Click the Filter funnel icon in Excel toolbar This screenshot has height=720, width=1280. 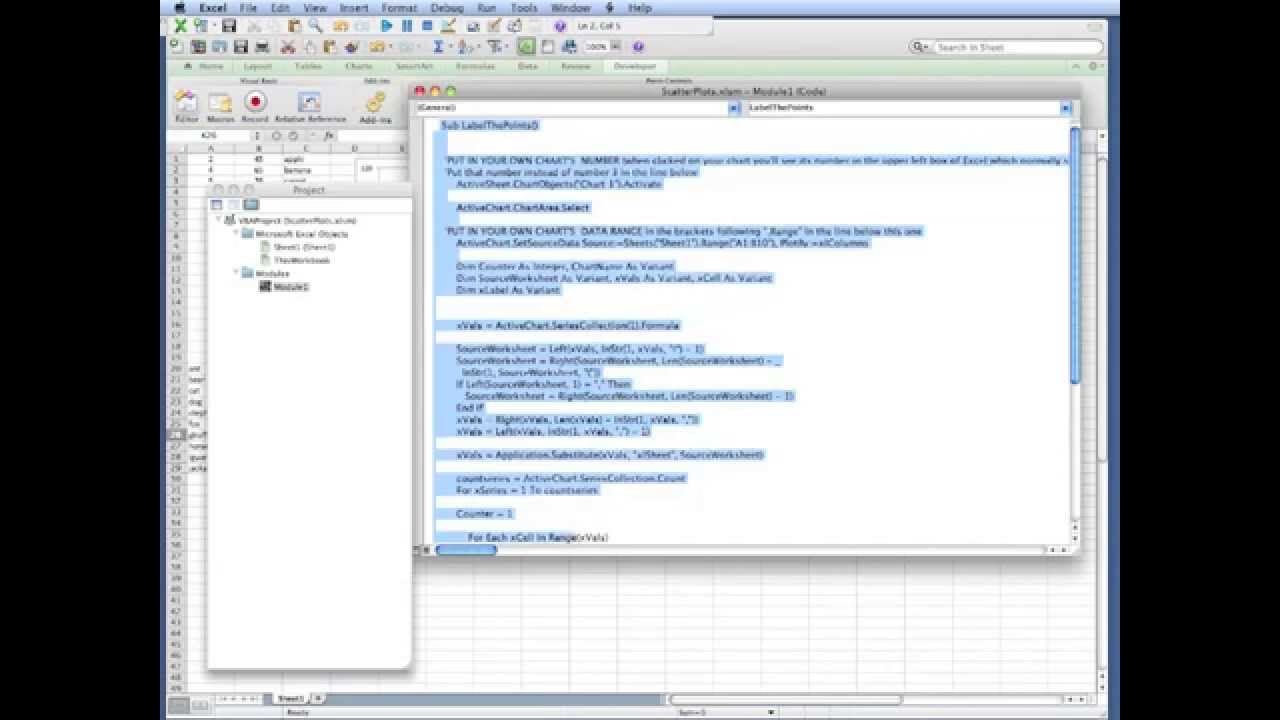[494, 47]
